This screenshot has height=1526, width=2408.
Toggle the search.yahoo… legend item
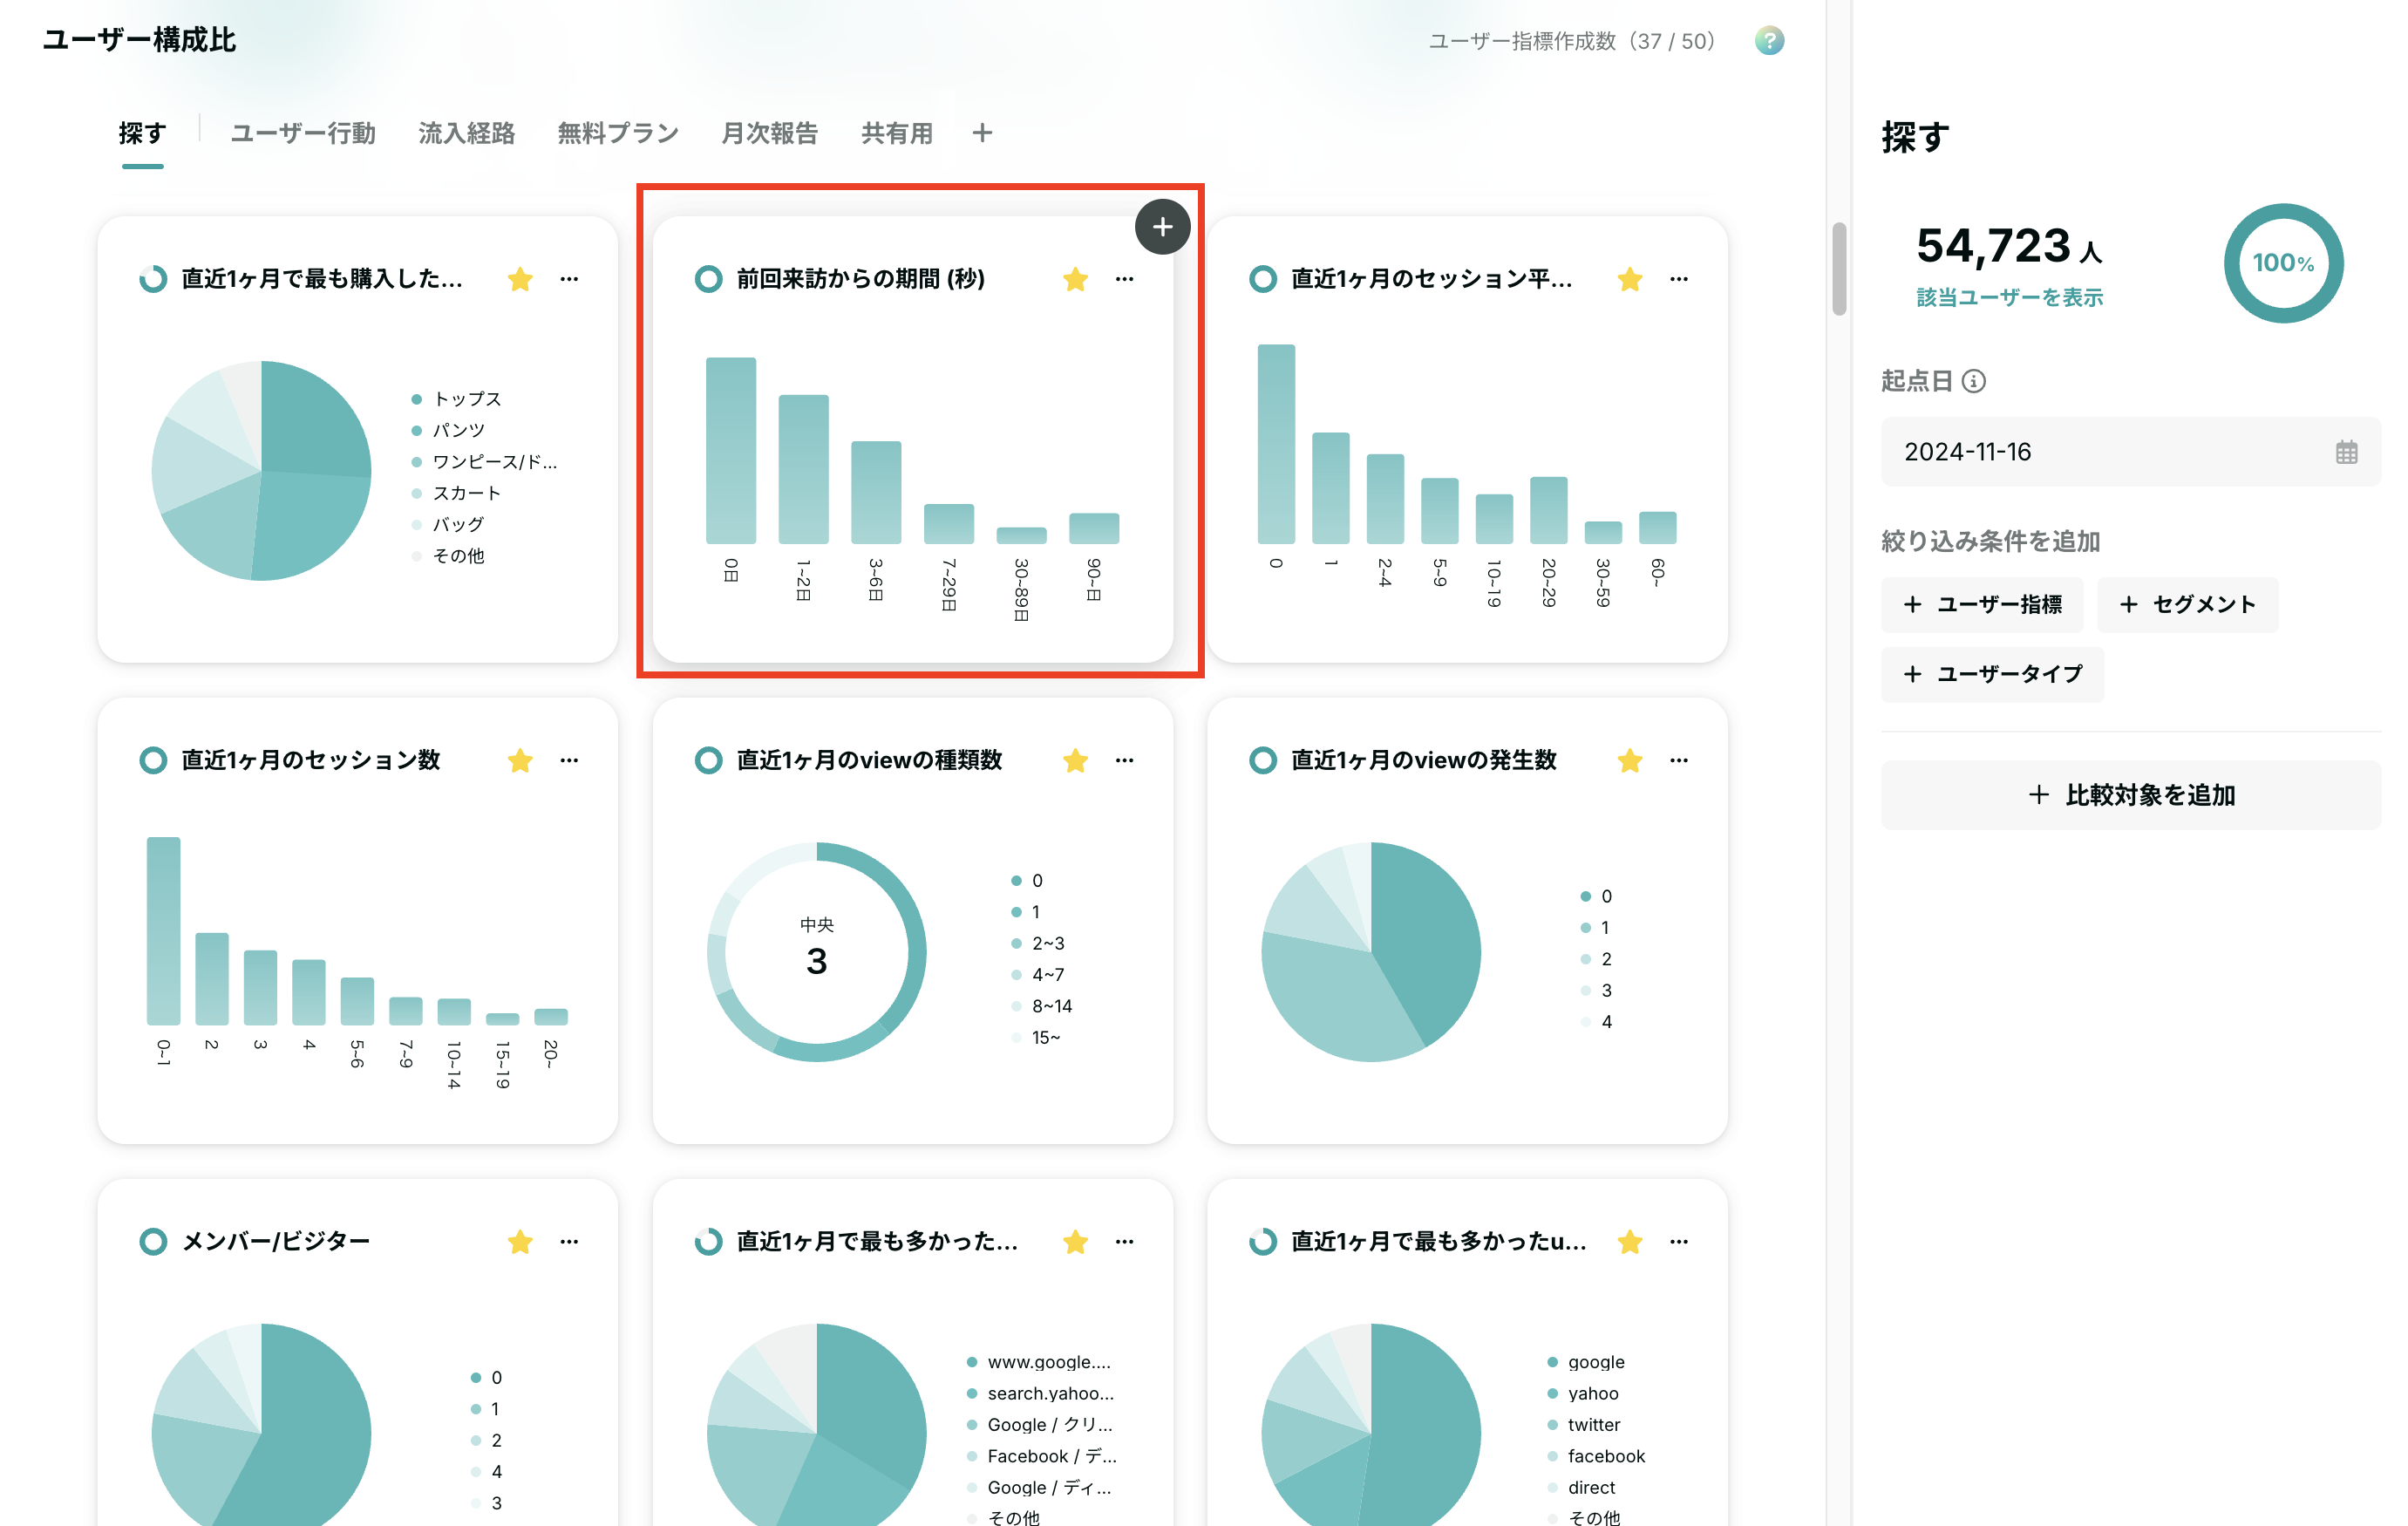(1040, 1393)
